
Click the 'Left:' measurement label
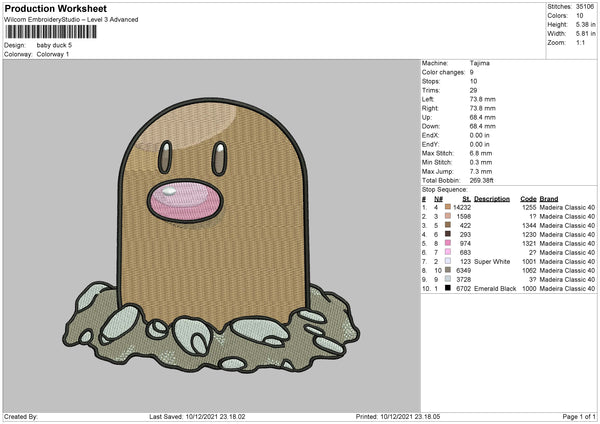pos(428,99)
